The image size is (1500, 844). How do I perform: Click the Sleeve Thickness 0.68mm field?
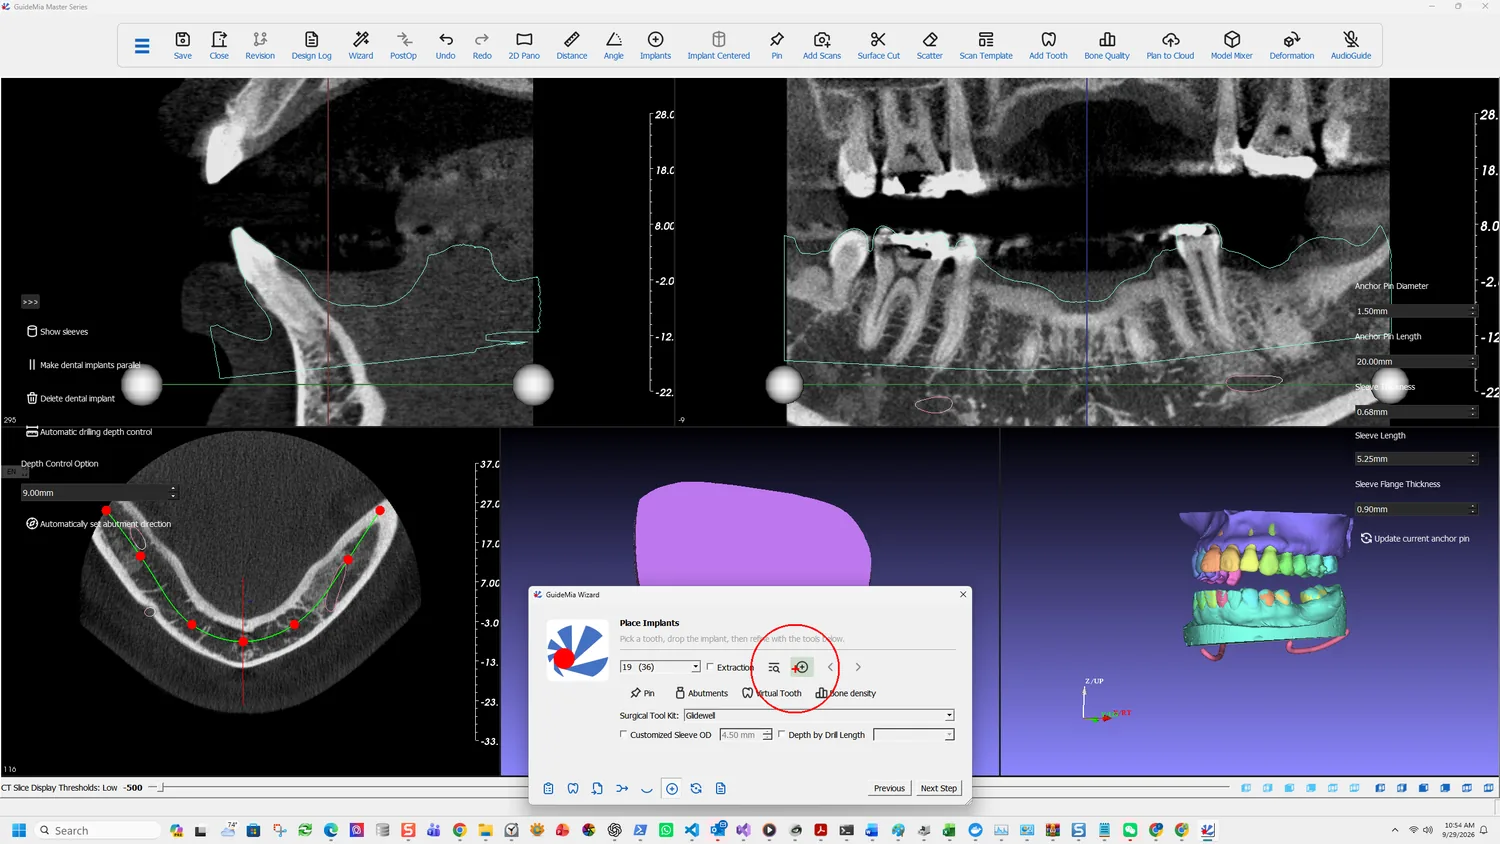(1415, 411)
